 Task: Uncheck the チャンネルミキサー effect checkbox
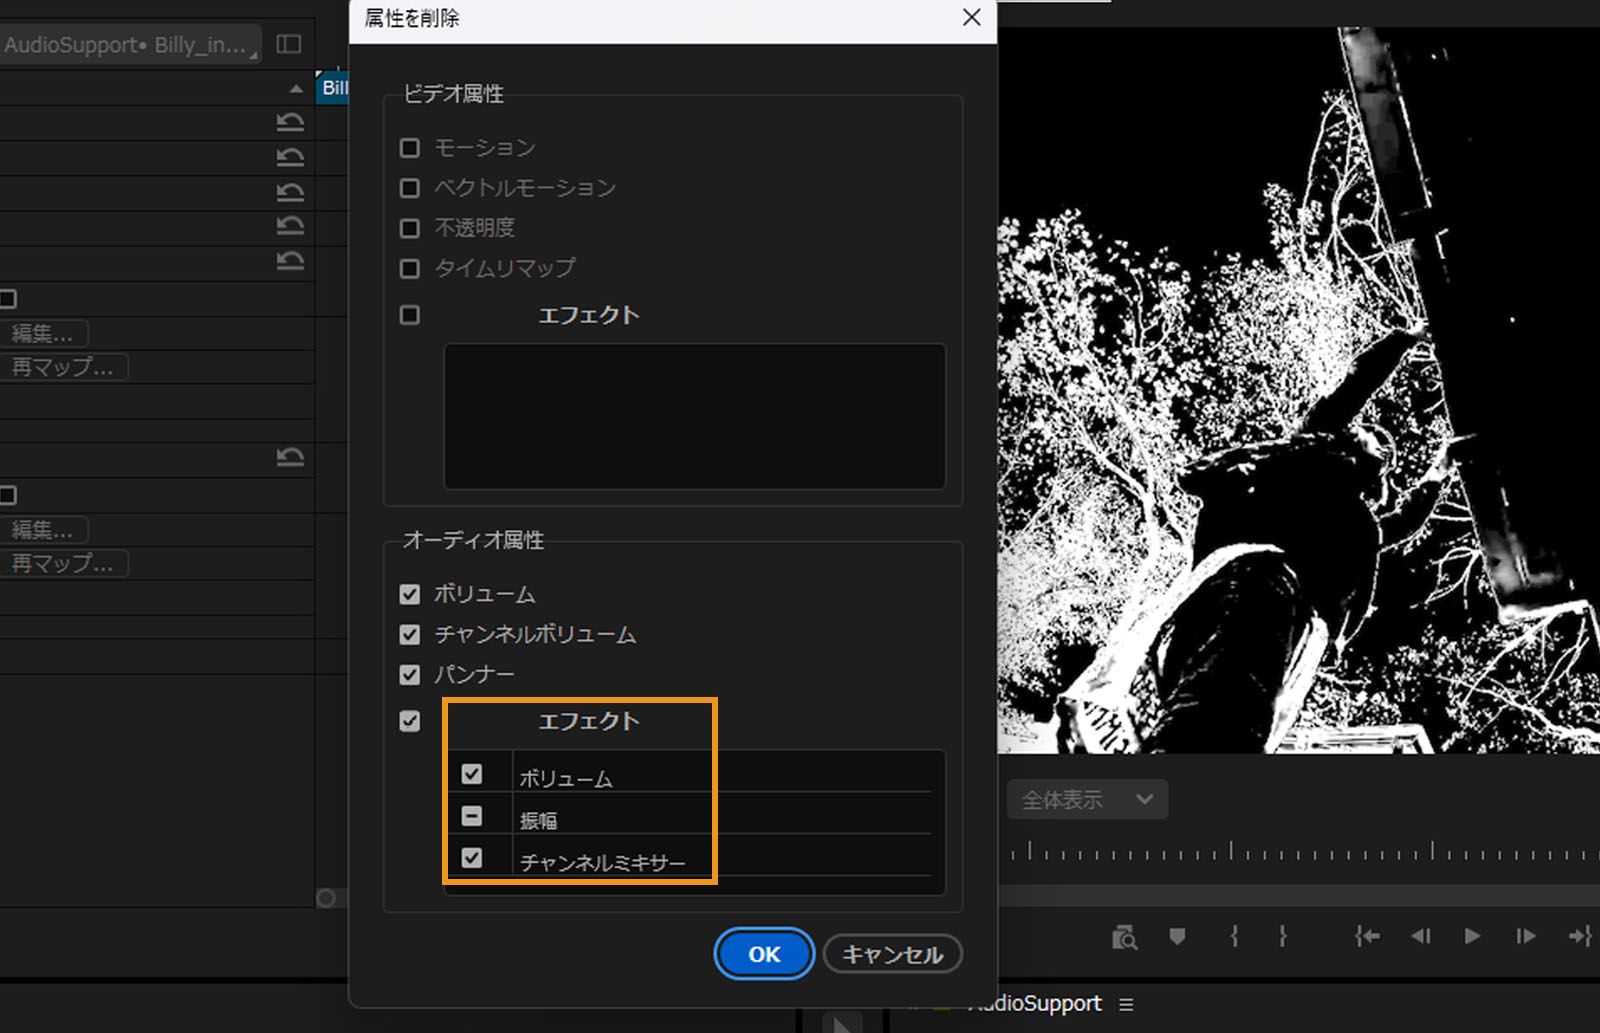point(472,858)
